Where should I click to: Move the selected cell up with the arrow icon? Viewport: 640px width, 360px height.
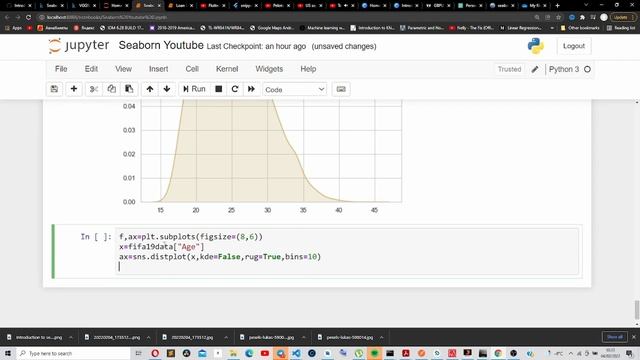(x=150, y=89)
